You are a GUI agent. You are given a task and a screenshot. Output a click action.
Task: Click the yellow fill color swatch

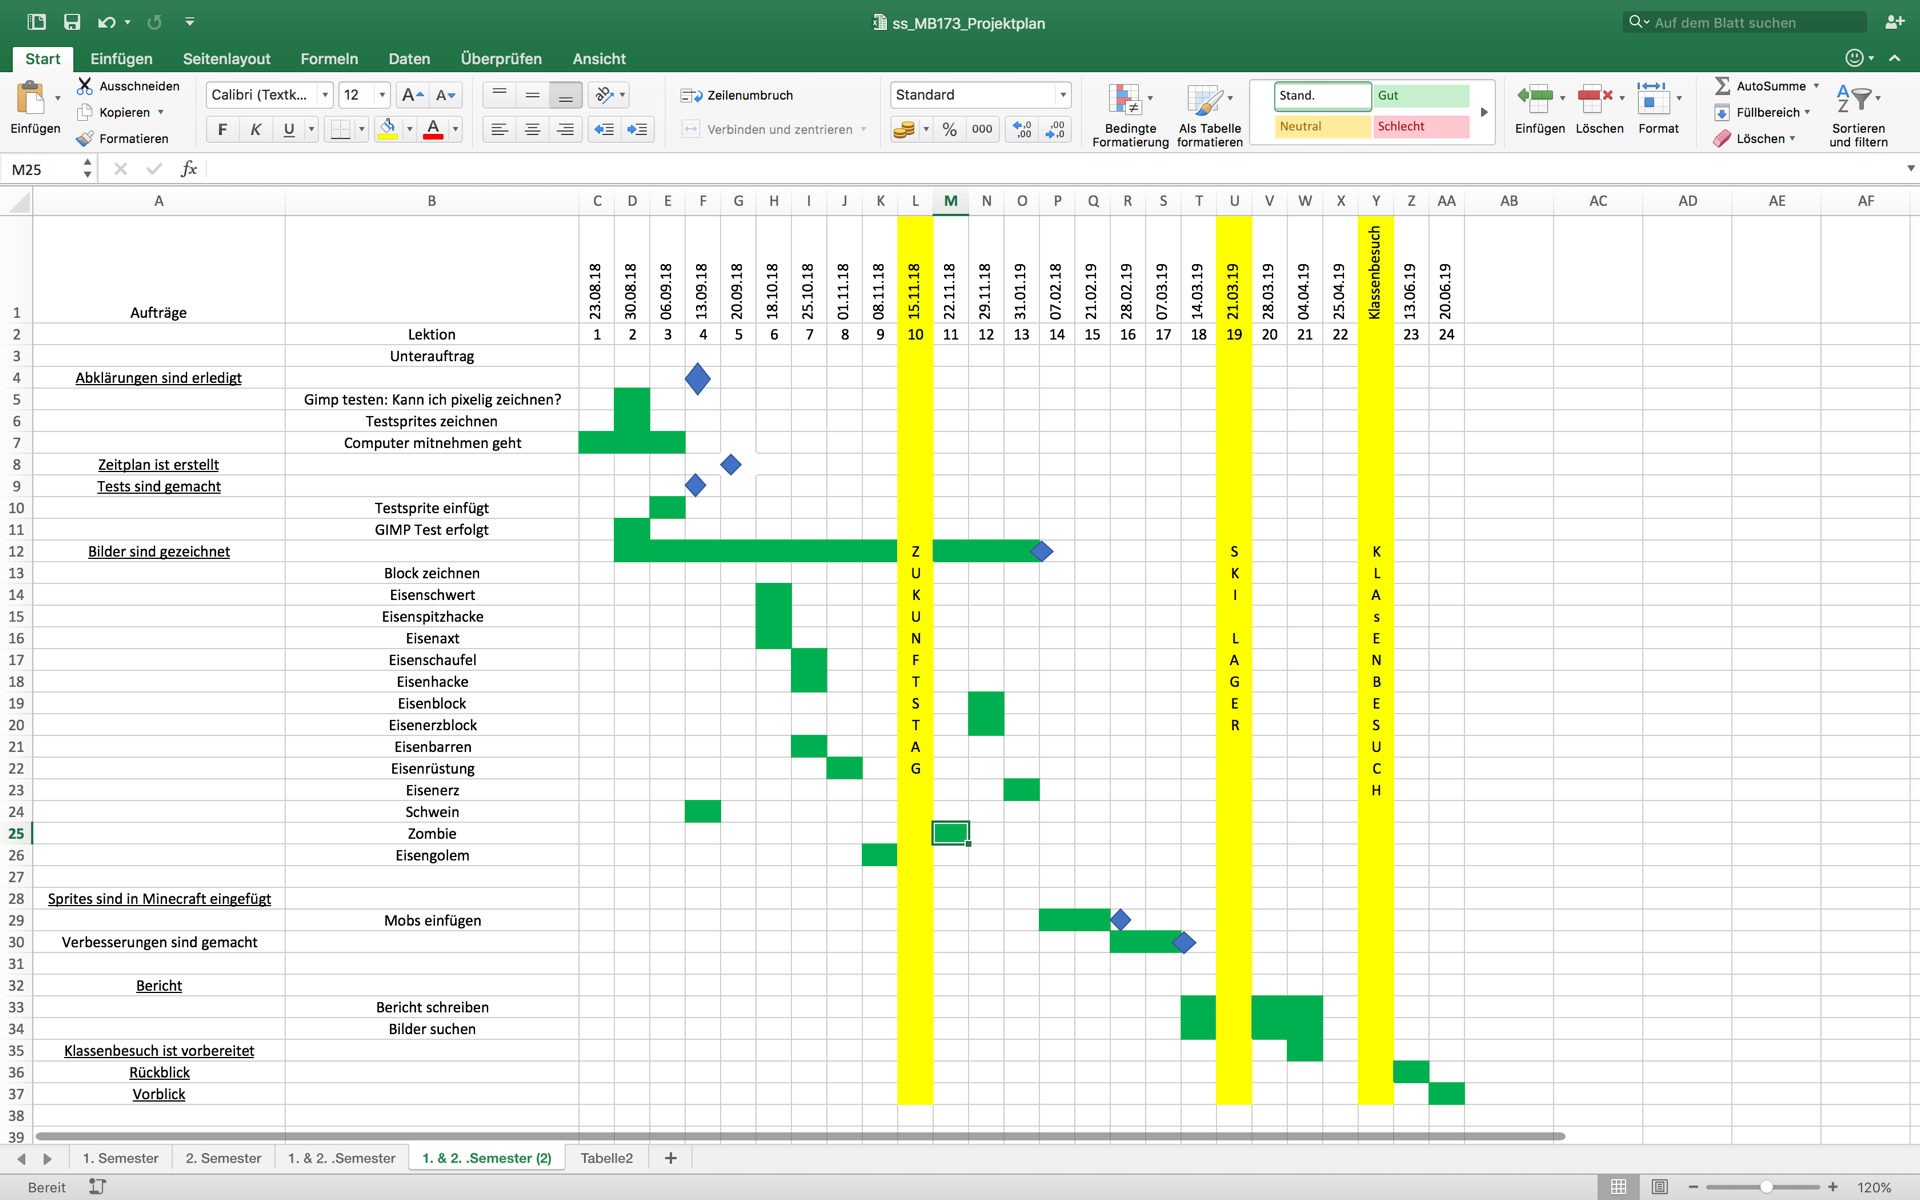pos(387,129)
